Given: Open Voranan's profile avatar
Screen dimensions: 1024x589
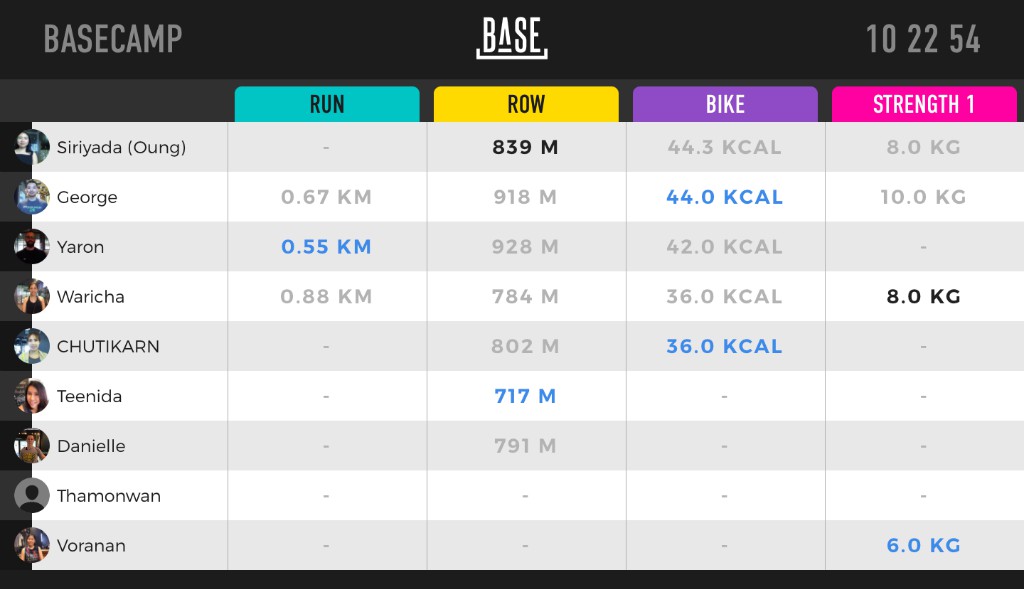Looking at the screenshot, I should pyautogui.click(x=30, y=546).
